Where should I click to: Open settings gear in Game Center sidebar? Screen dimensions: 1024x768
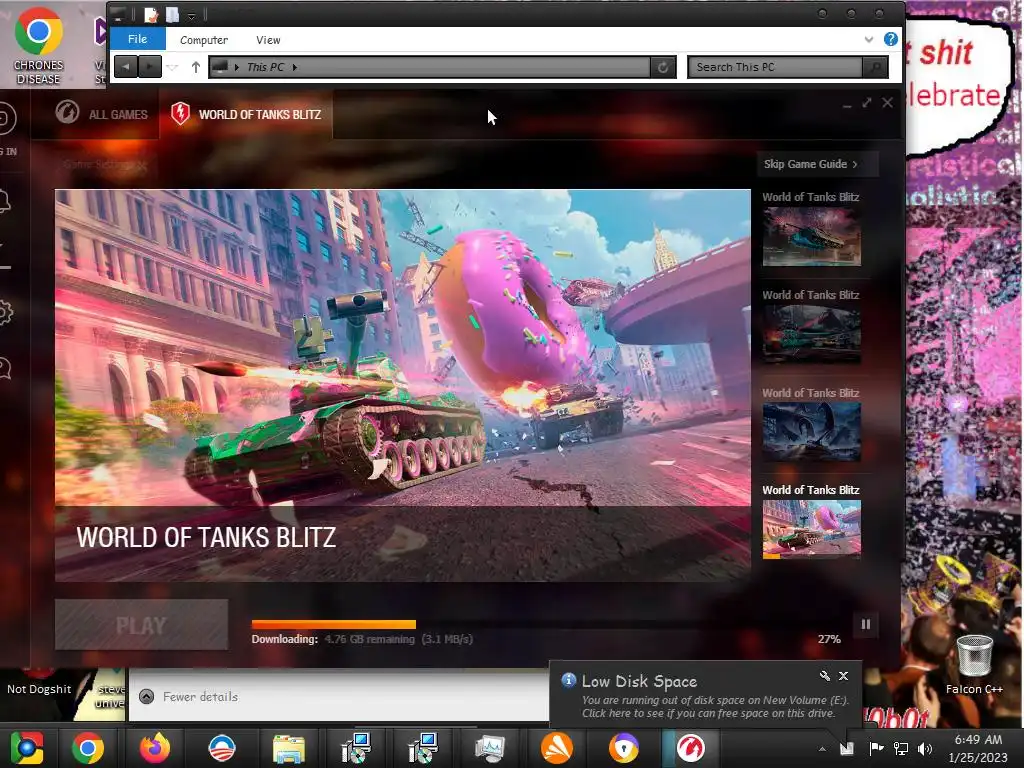[5, 312]
